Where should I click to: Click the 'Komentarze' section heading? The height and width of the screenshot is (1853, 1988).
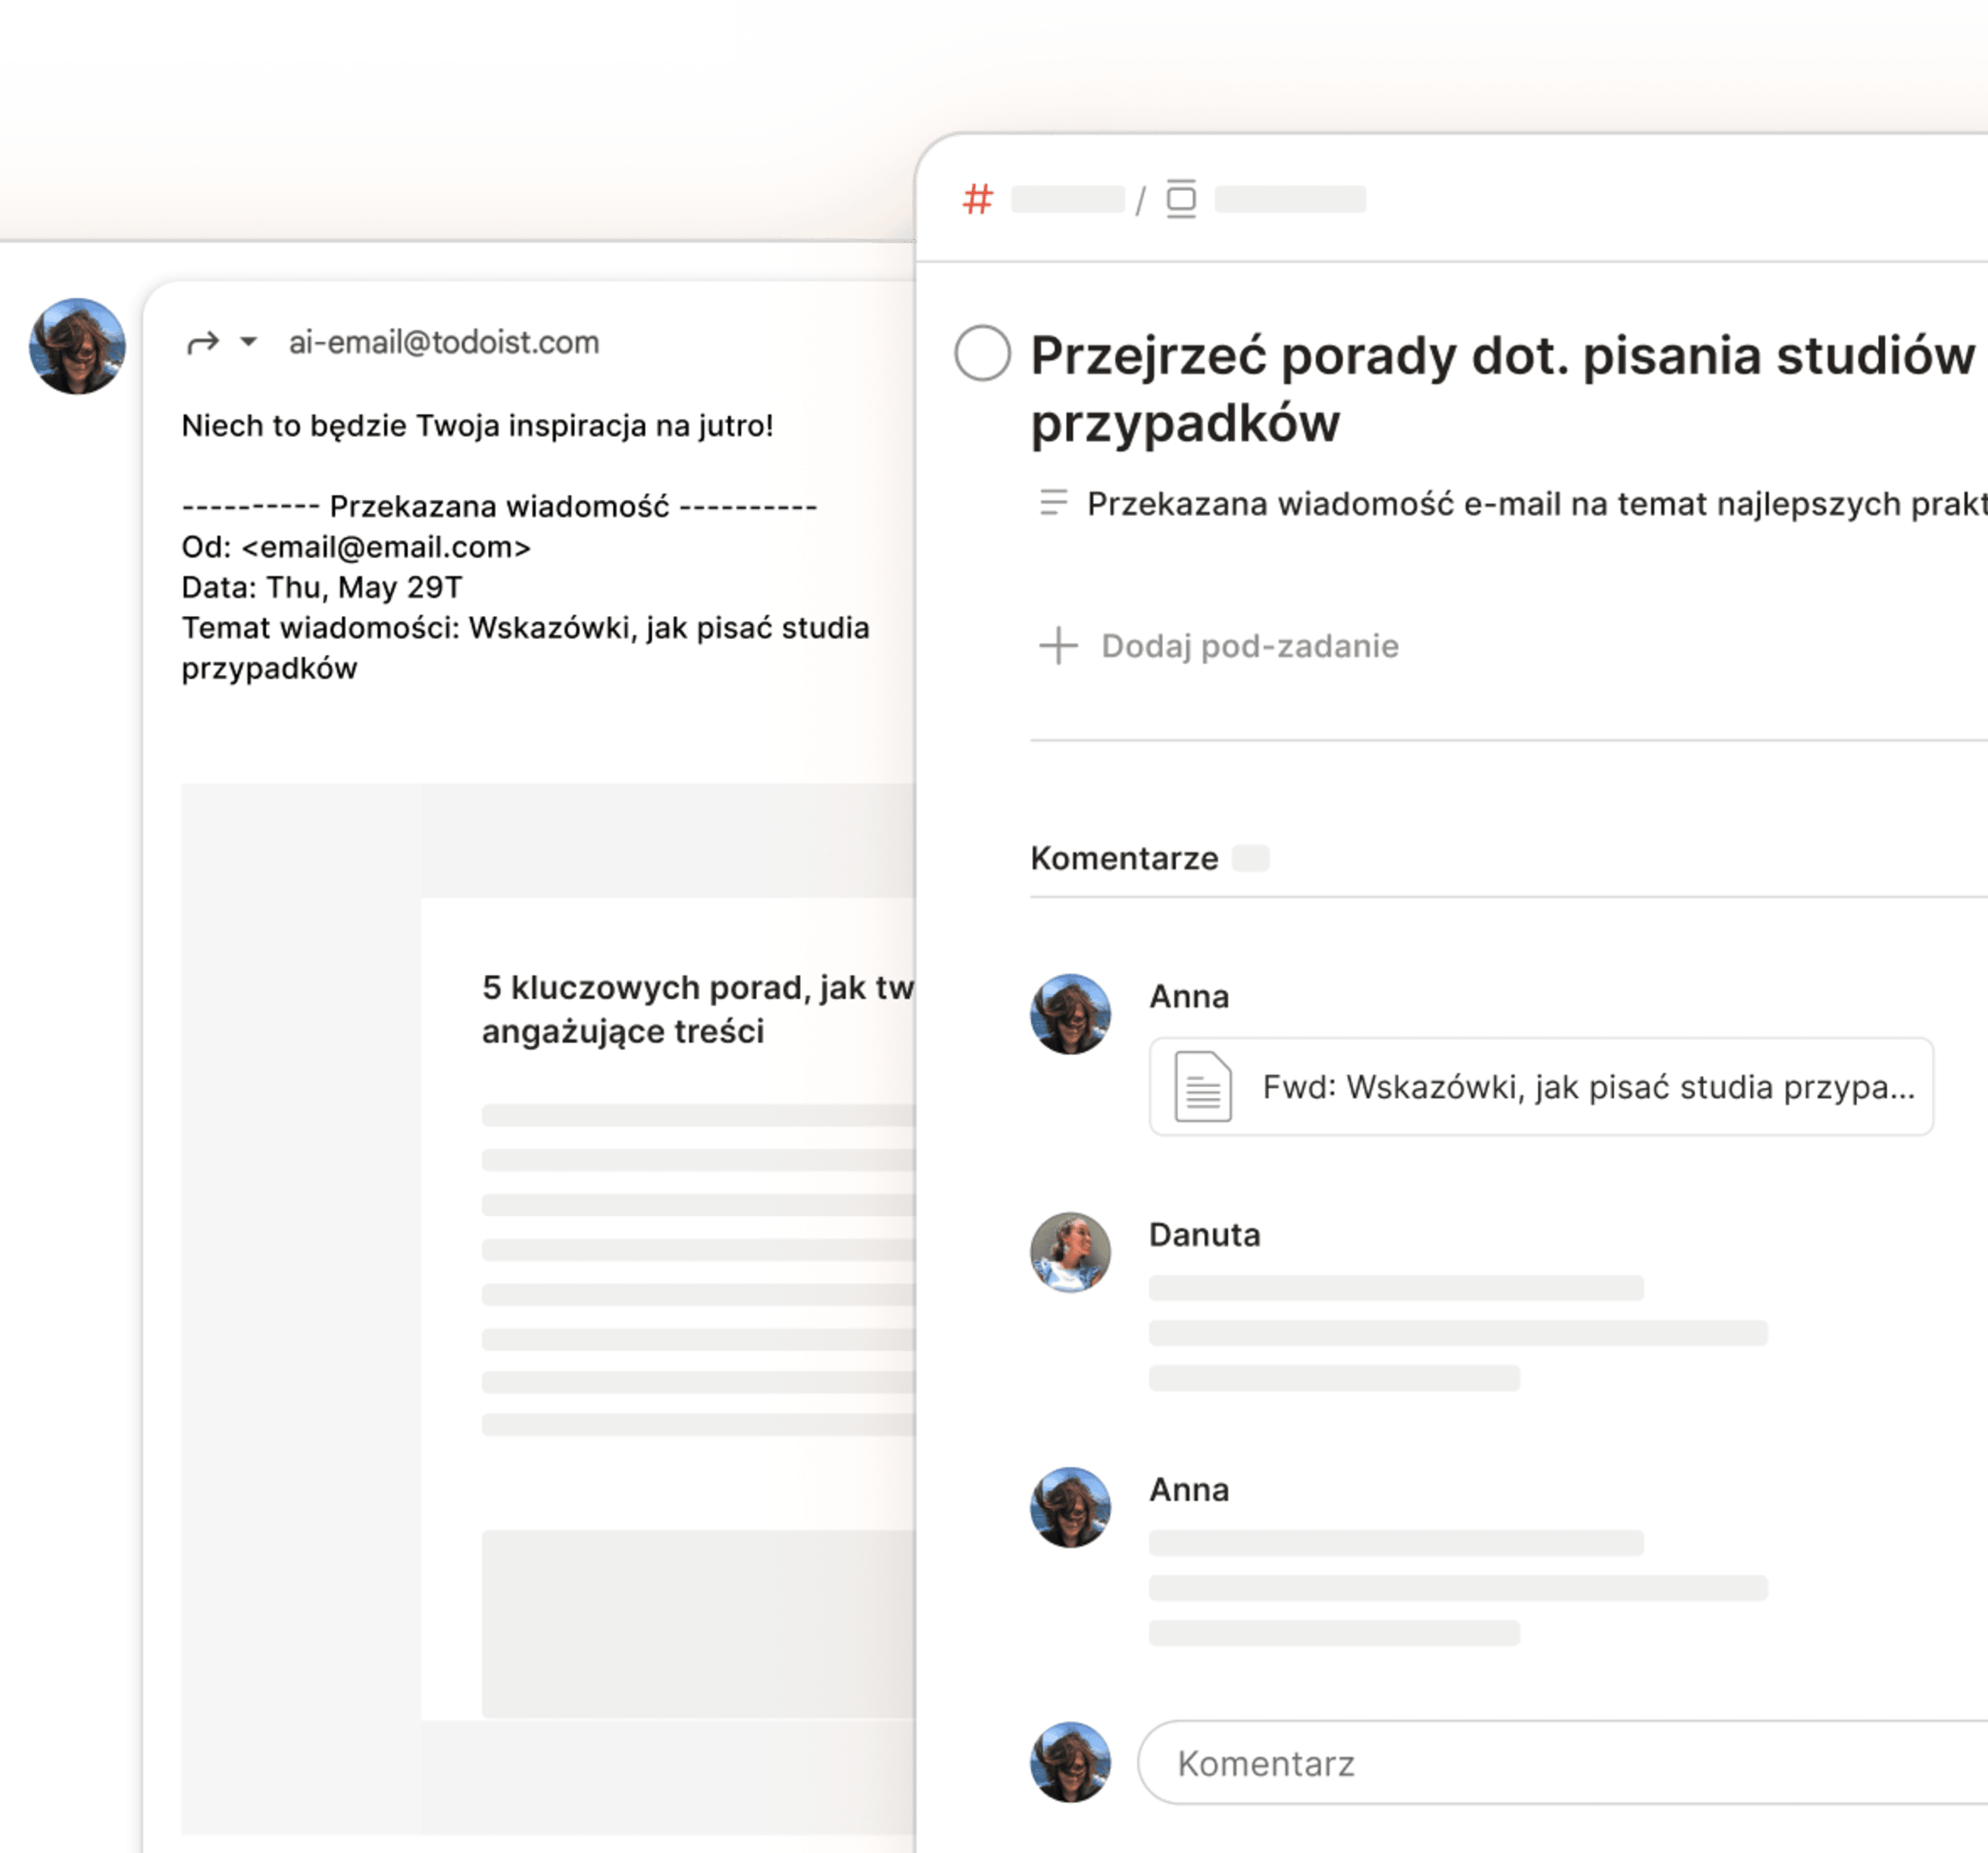[x=1124, y=858]
